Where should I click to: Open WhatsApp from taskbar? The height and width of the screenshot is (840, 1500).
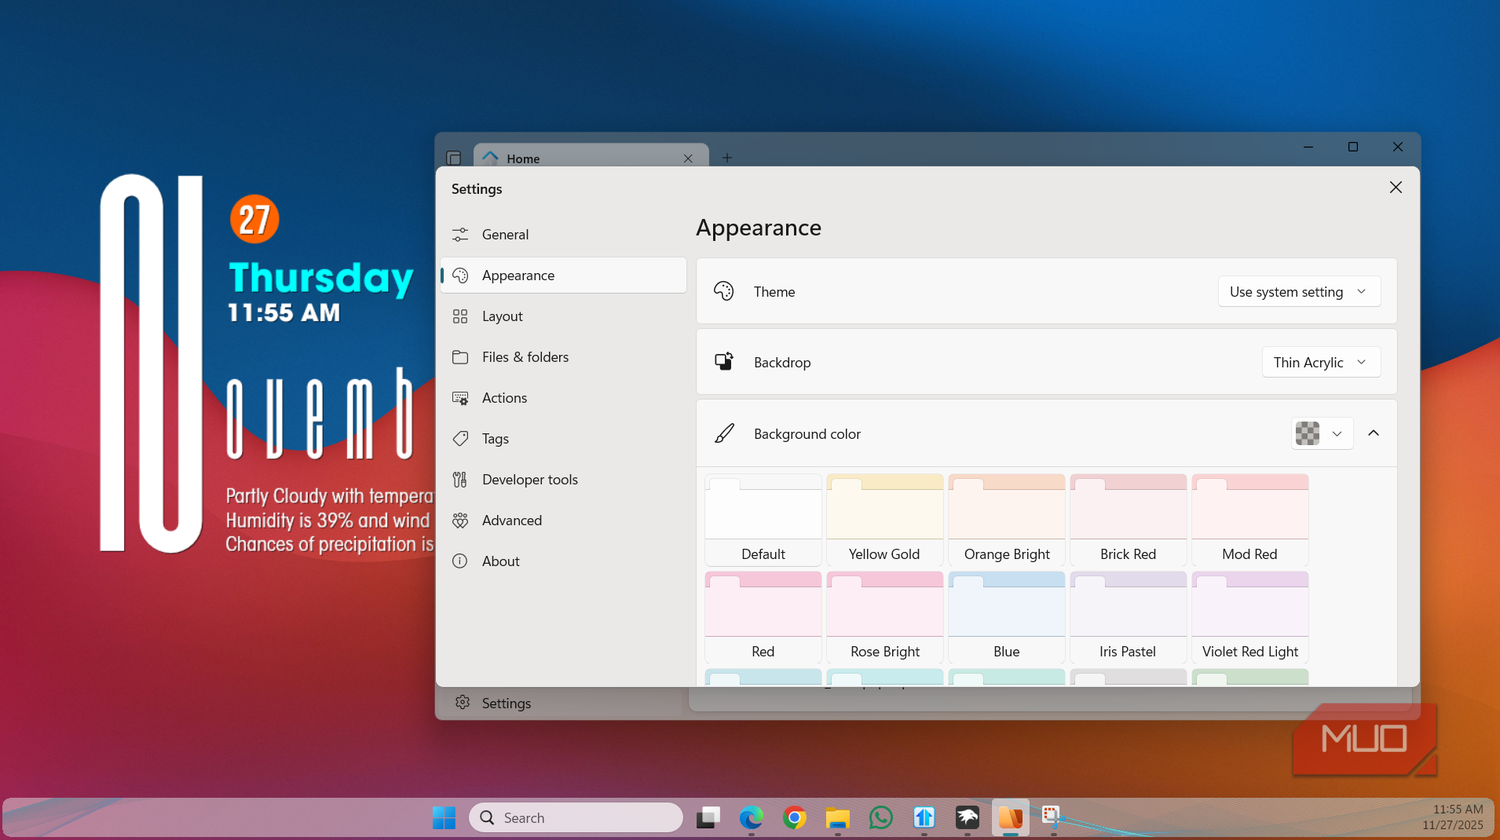pyautogui.click(x=881, y=818)
